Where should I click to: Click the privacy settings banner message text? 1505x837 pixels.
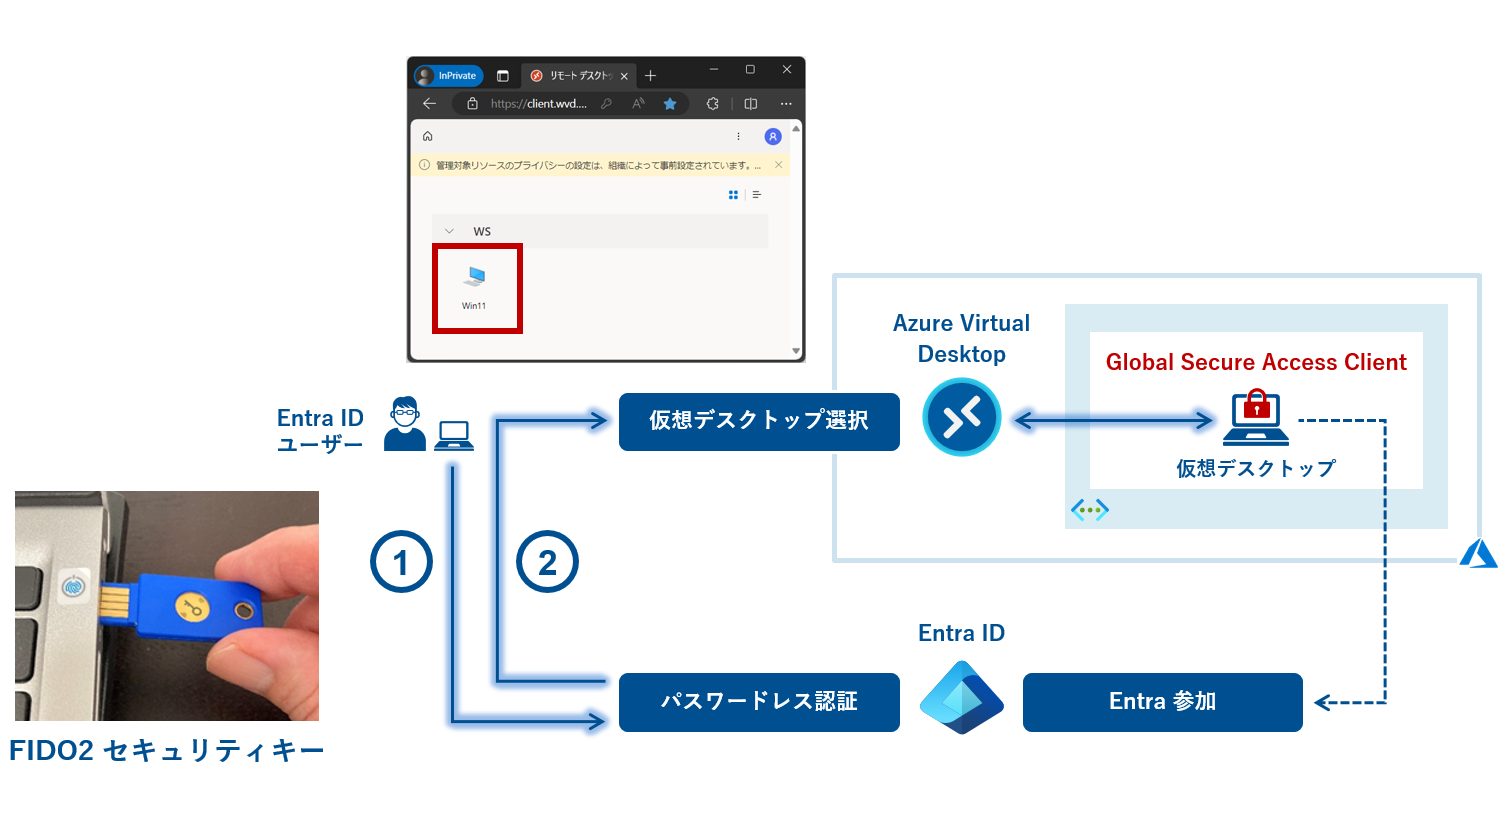point(598,166)
